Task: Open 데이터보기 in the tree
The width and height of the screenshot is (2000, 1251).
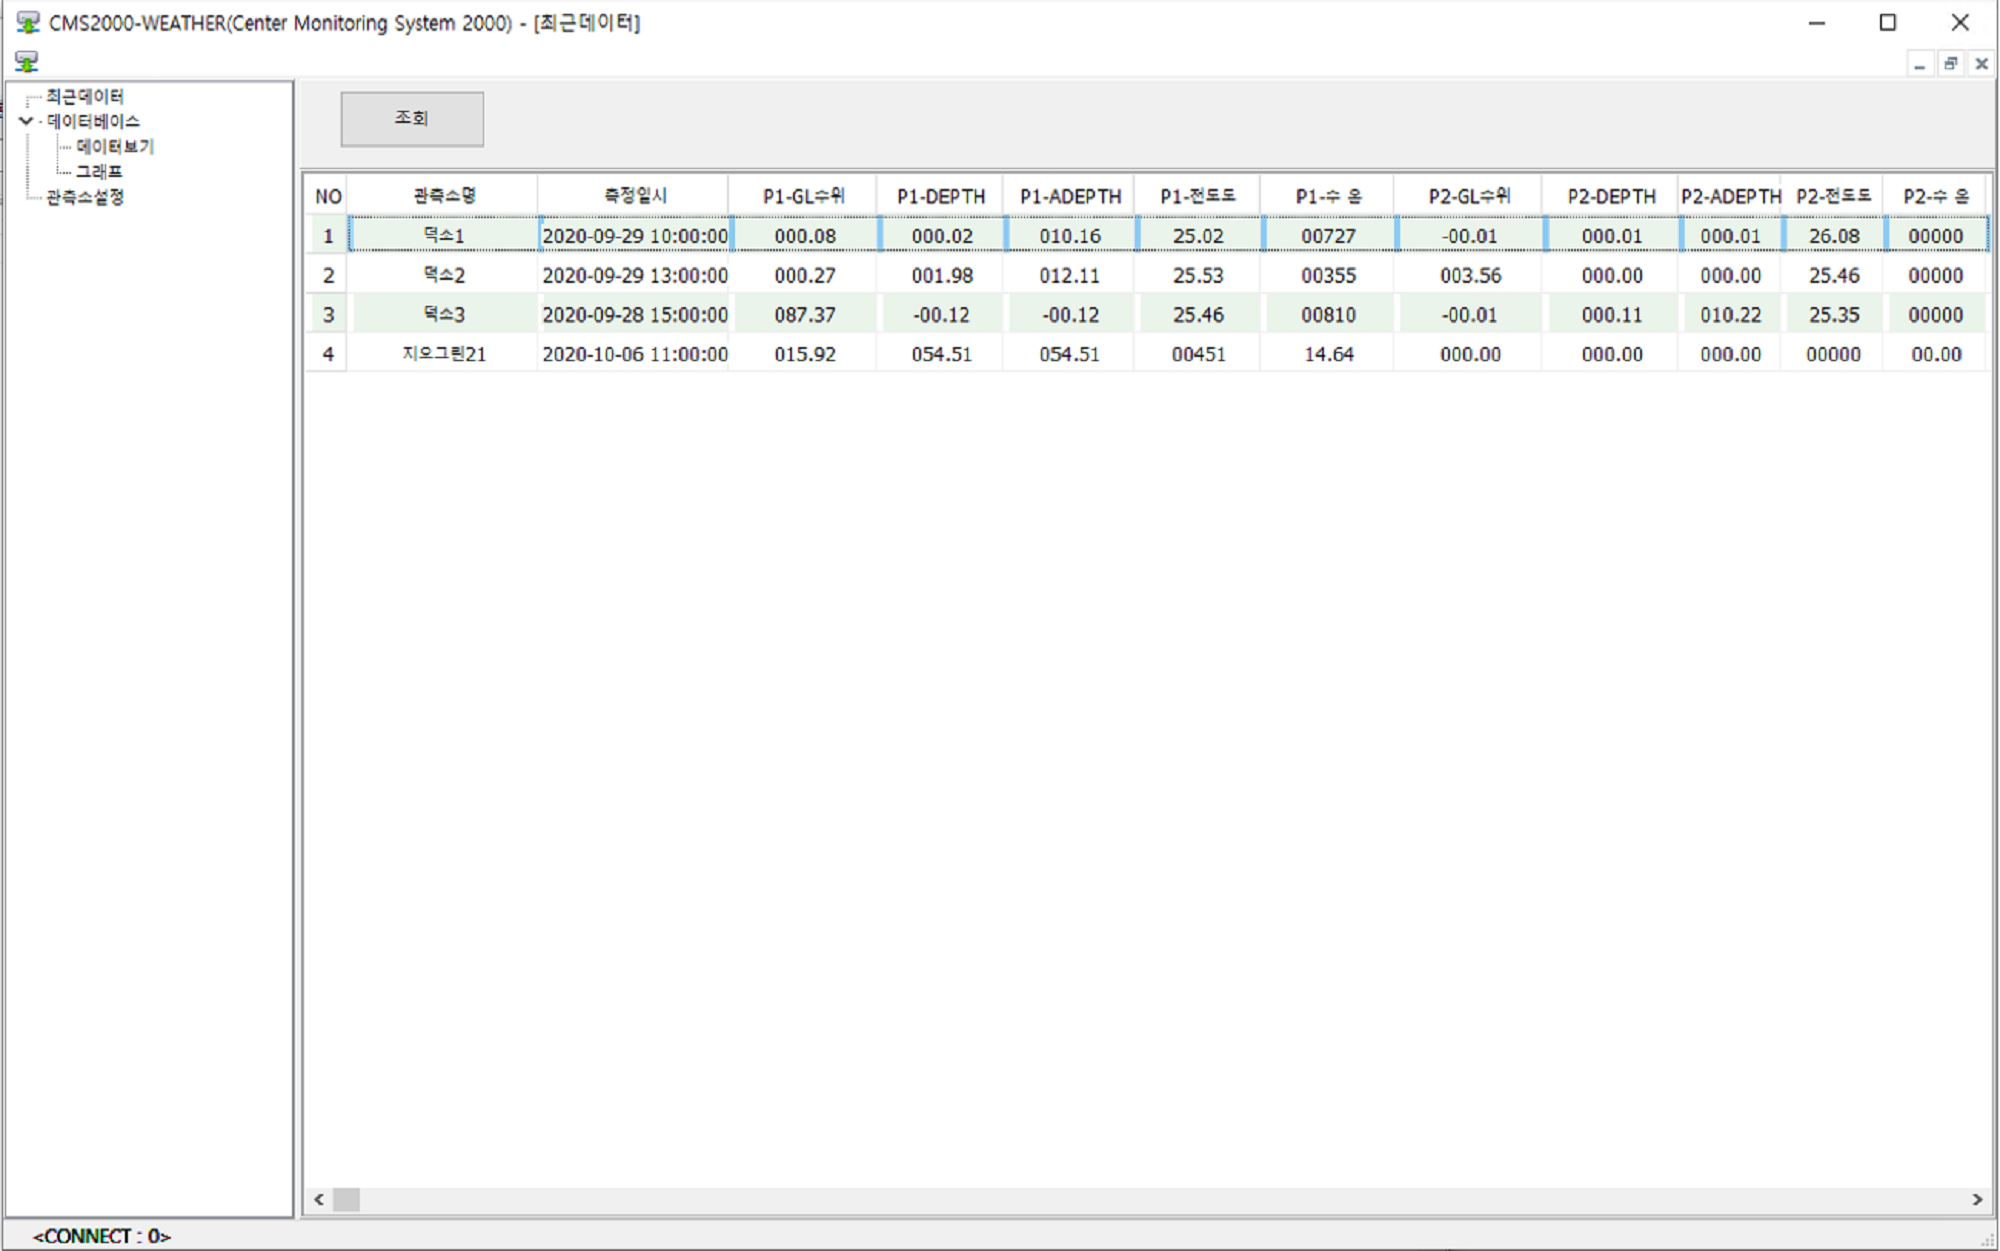Action: (x=115, y=146)
